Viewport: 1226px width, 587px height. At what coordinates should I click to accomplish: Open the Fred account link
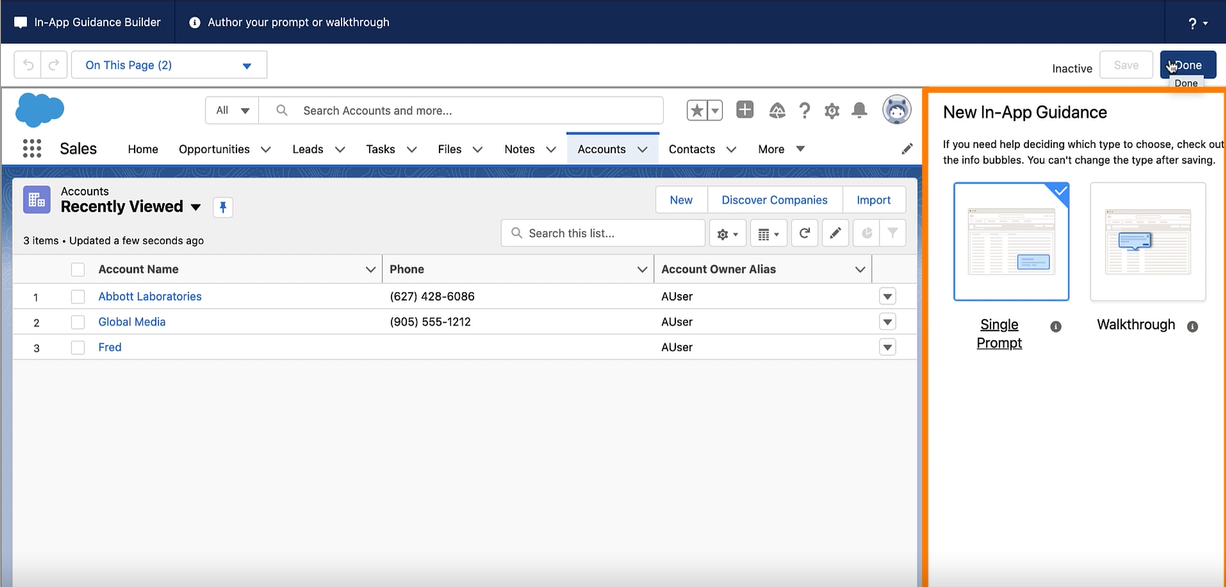point(110,347)
